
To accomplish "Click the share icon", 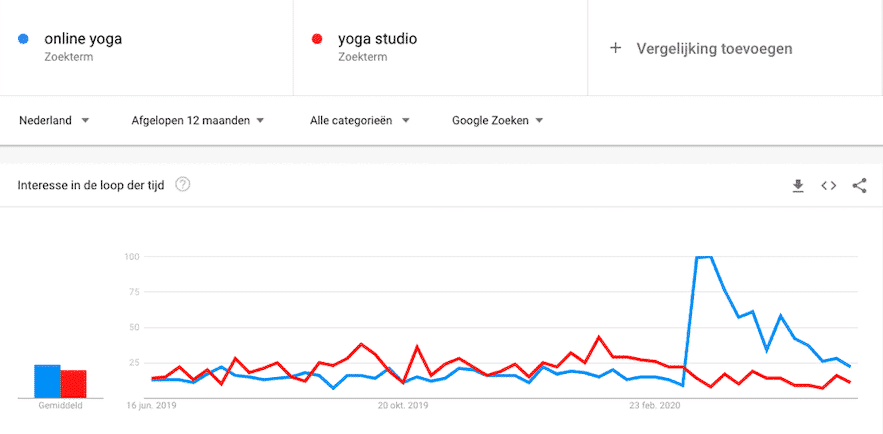I will (859, 185).
